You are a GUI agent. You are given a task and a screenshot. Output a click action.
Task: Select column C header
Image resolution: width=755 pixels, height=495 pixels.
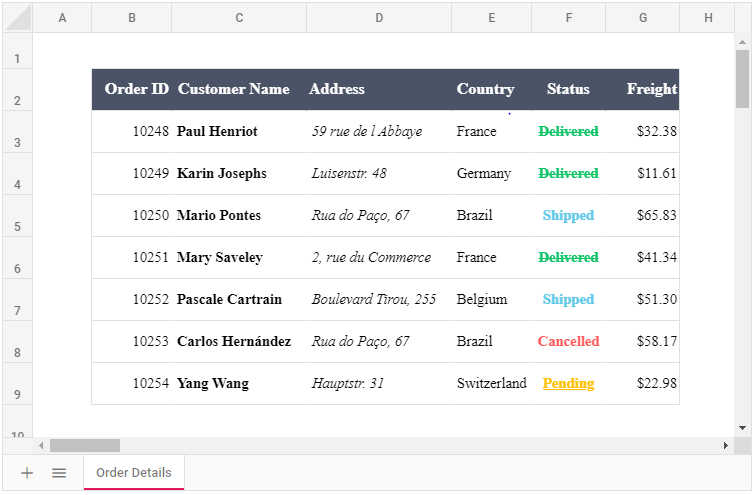(239, 17)
